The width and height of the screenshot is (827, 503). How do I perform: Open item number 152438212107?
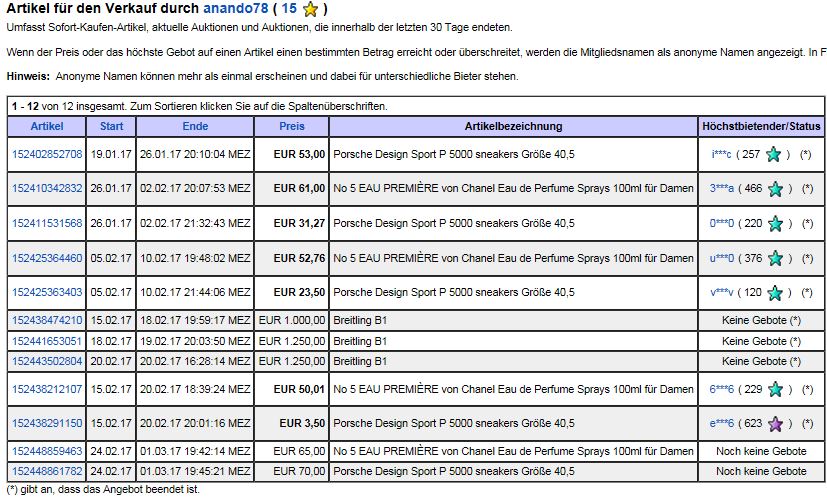(47, 390)
